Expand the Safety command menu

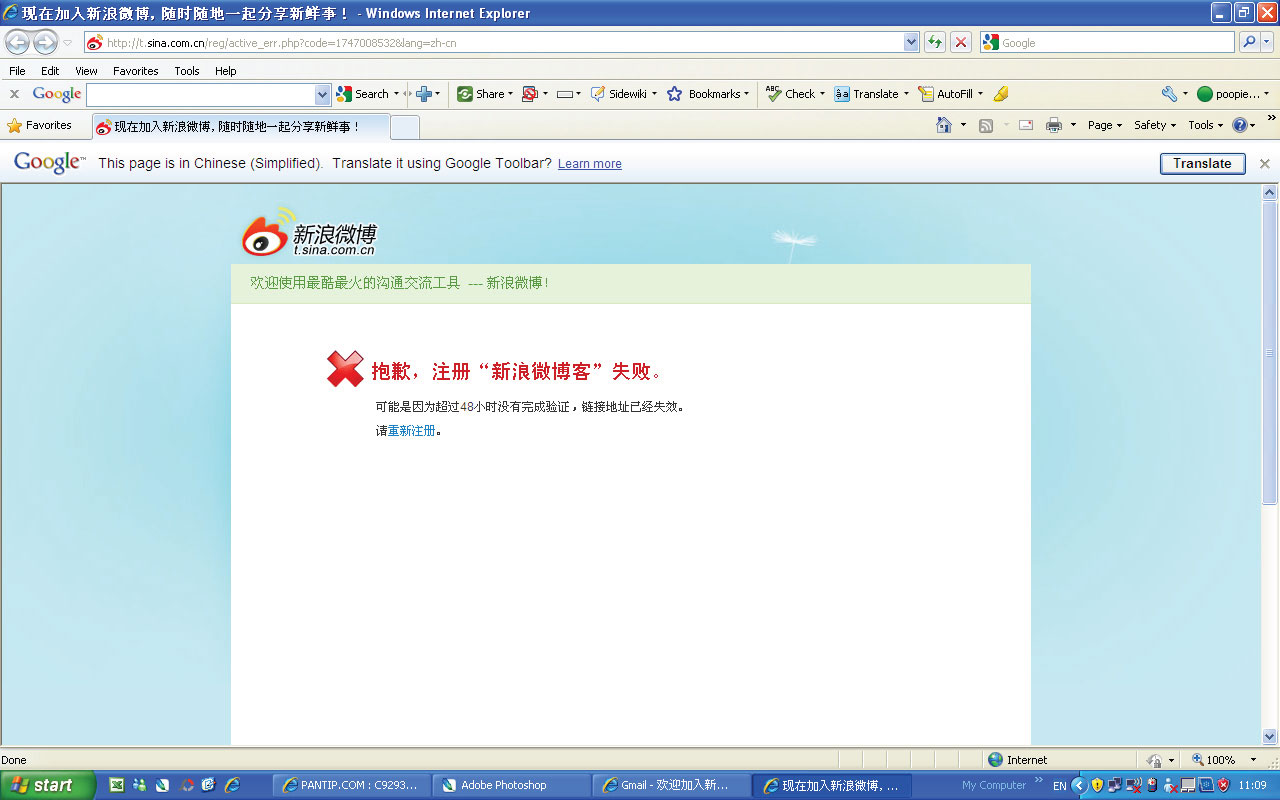[1156, 125]
